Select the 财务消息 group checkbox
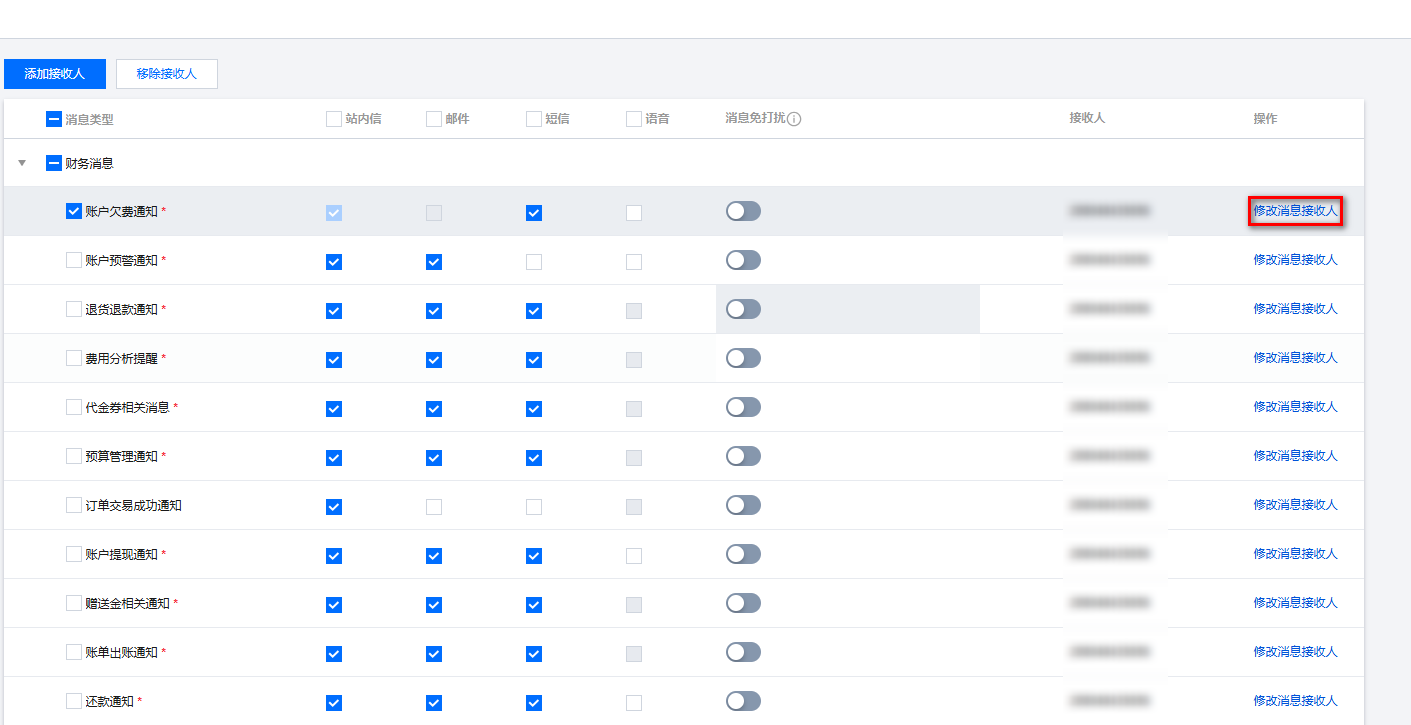 coord(54,163)
